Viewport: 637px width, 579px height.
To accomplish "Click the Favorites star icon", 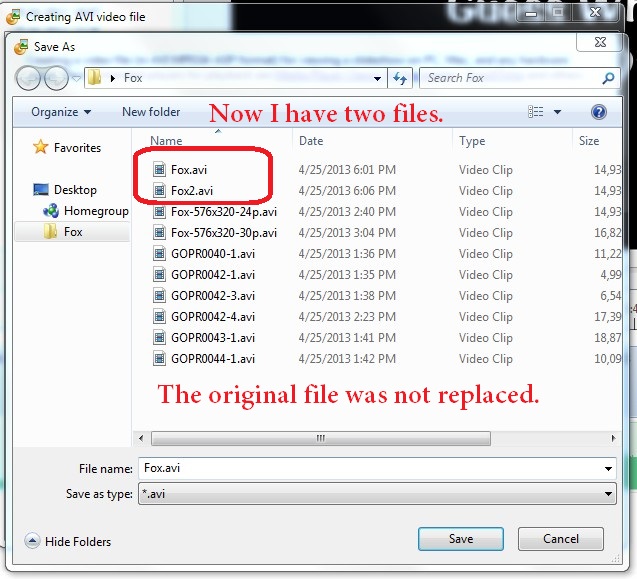I will tap(41, 147).
